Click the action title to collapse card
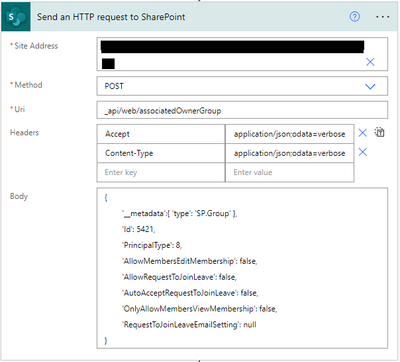400x362 pixels. coord(111,17)
